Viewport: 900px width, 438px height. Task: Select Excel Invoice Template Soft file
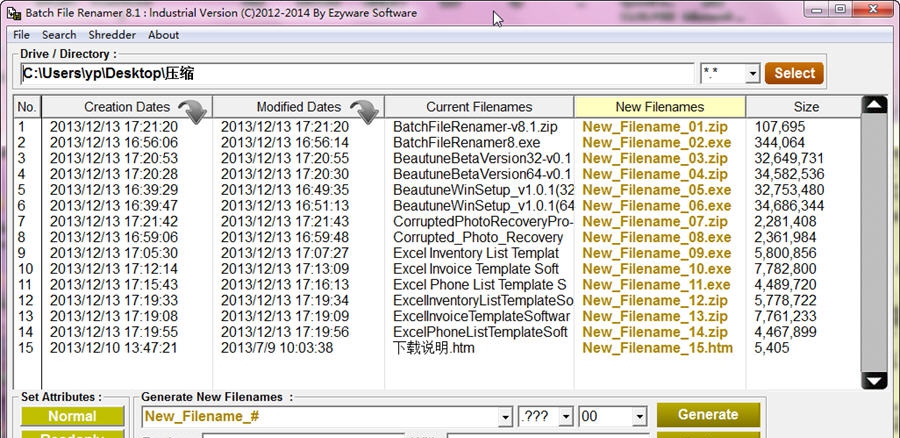[x=476, y=269]
